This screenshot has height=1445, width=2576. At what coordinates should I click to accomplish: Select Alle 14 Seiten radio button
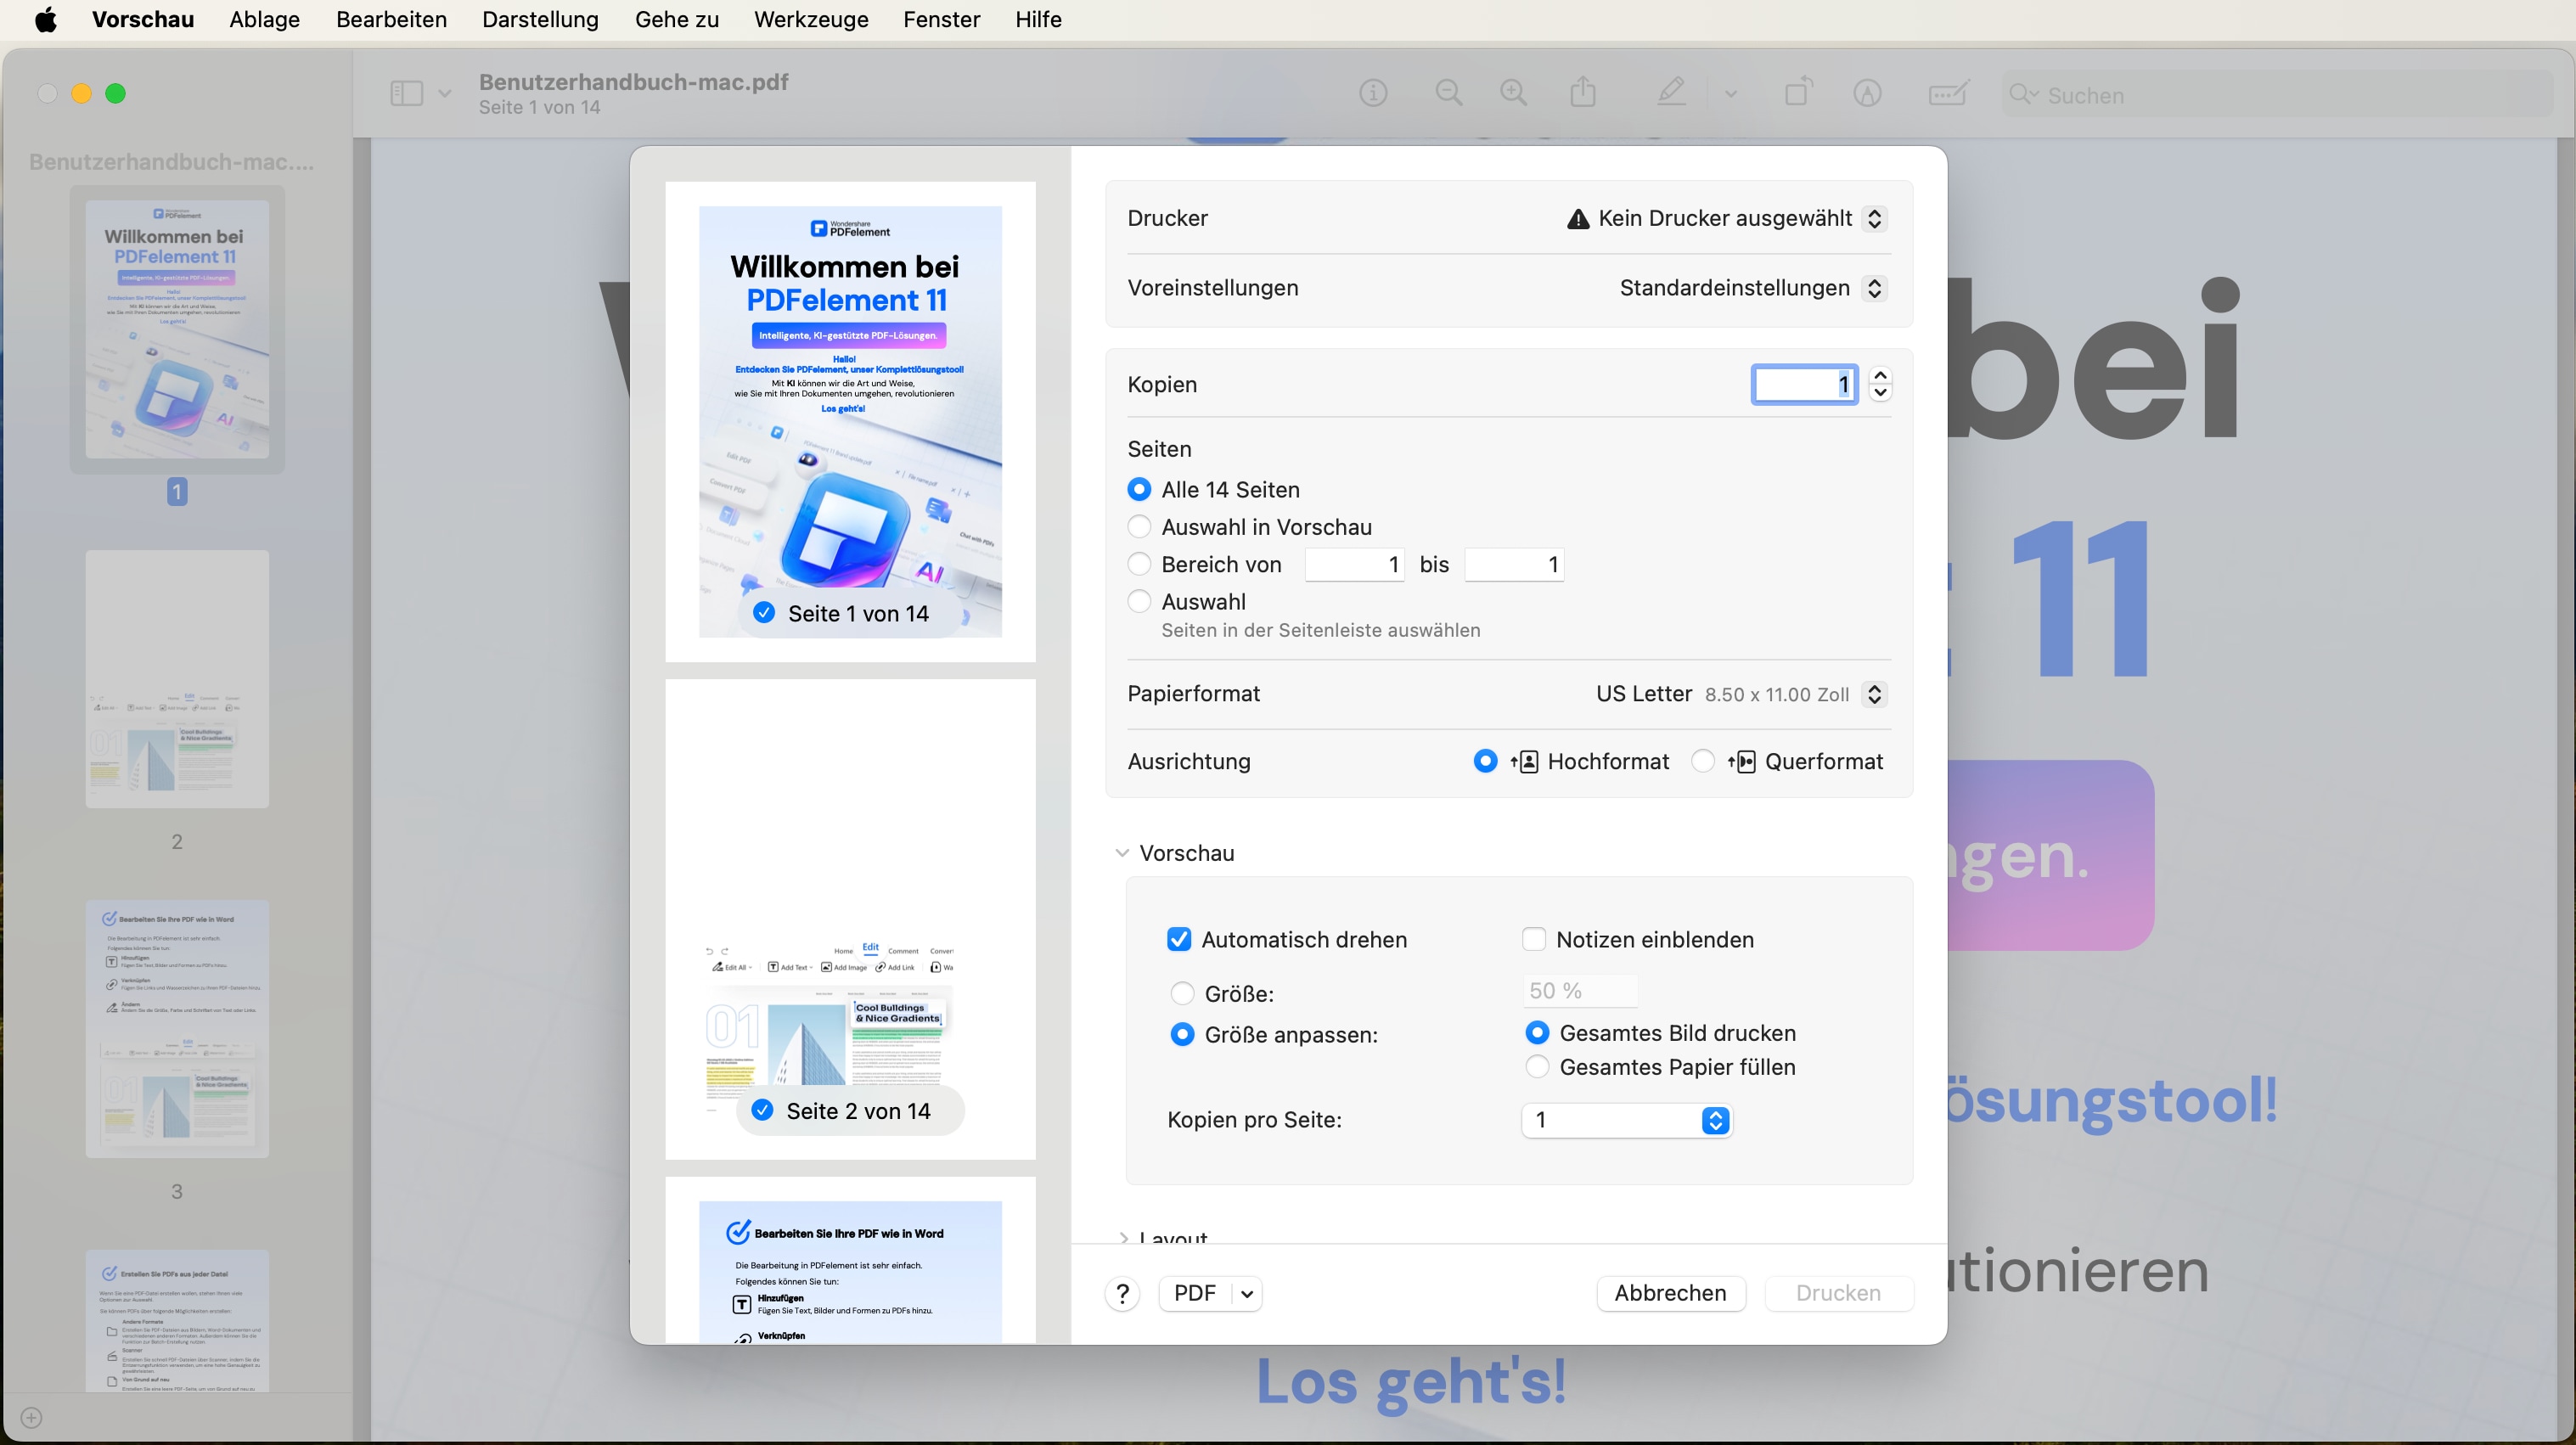[x=1139, y=490]
